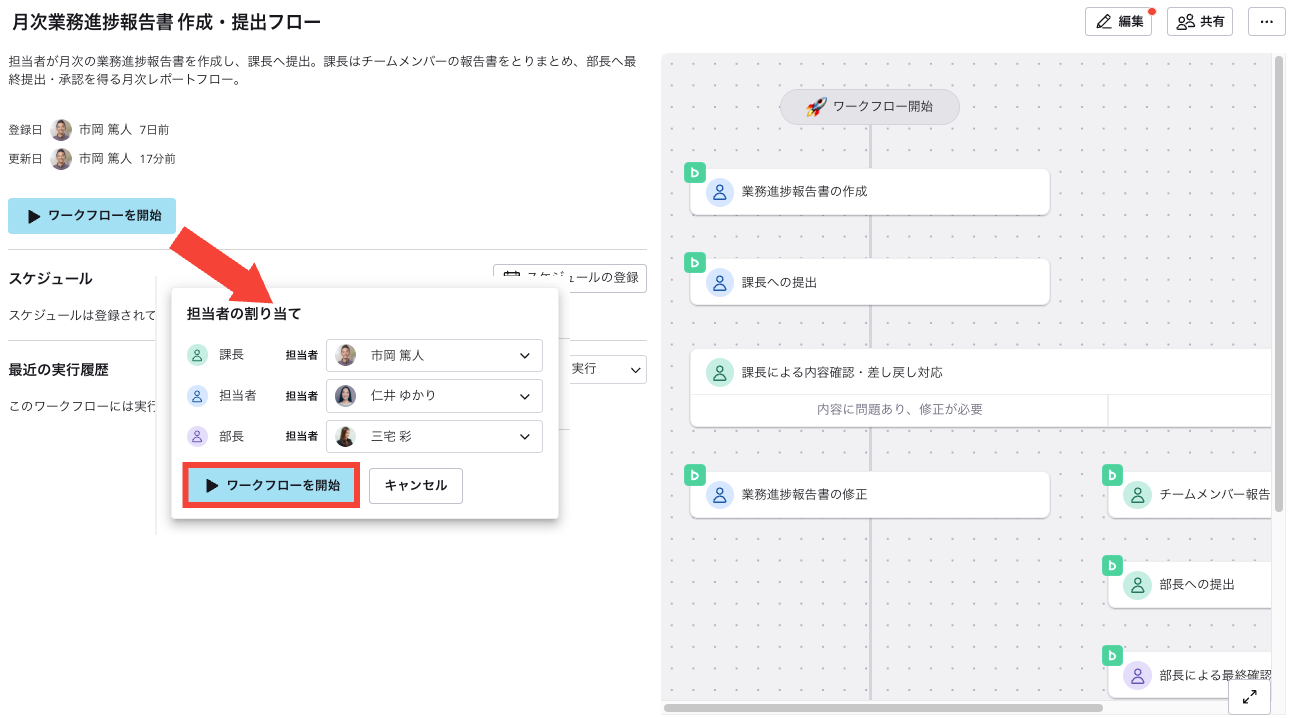The image size is (1296, 718).
Task: Click green badge on 部長への提出 card
Action: 1112,566
